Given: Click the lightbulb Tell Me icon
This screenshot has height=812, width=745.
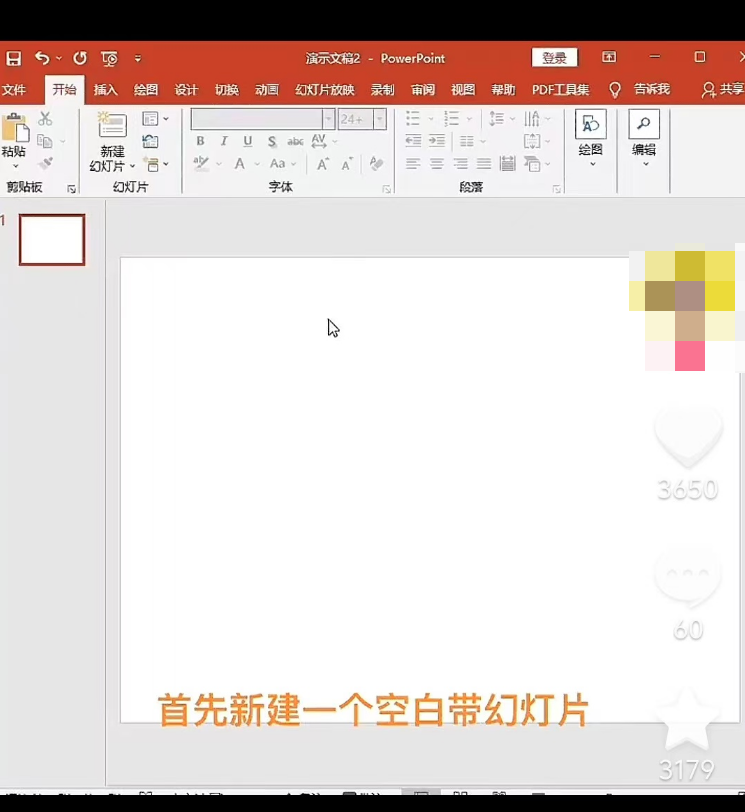Looking at the screenshot, I should [615, 90].
